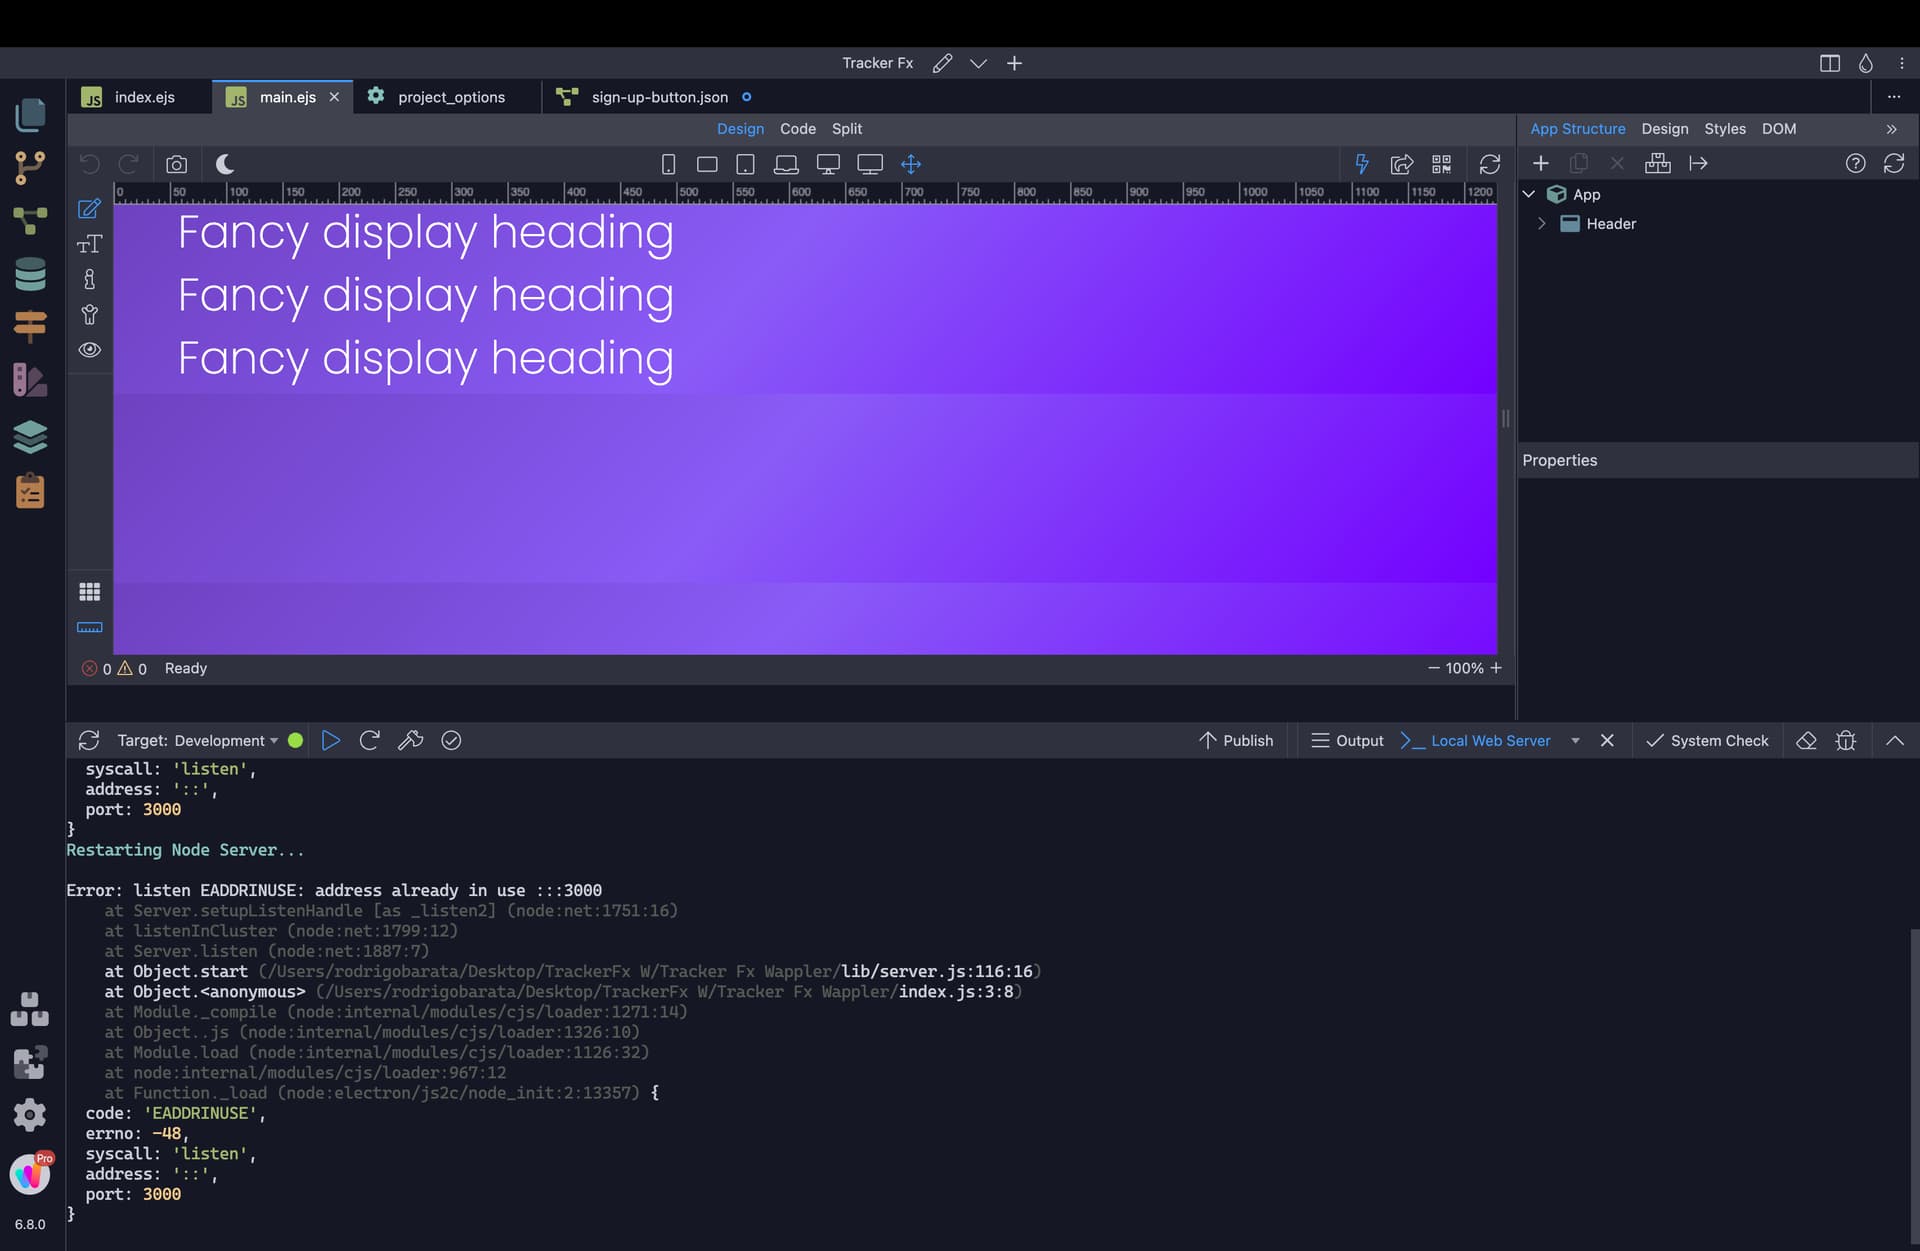Click the screenshot camera icon
This screenshot has height=1251, width=1920.
pos(177,164)
